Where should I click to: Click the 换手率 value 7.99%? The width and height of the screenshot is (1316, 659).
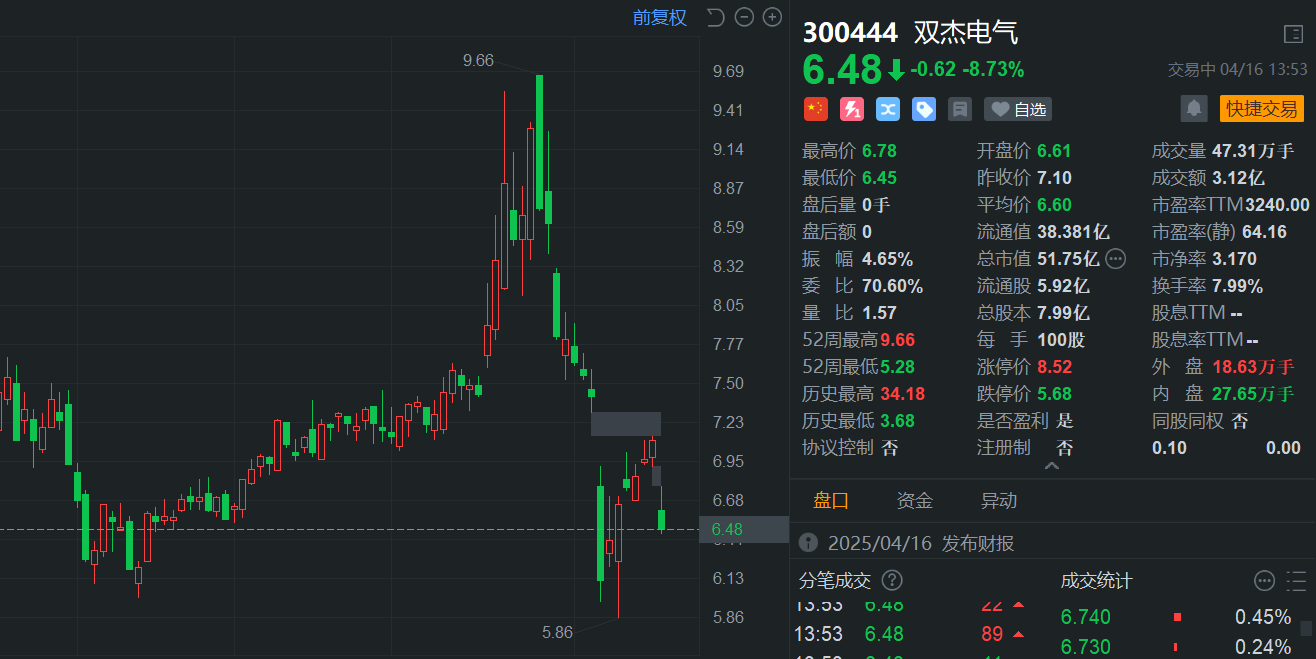tap(1237, 286)
